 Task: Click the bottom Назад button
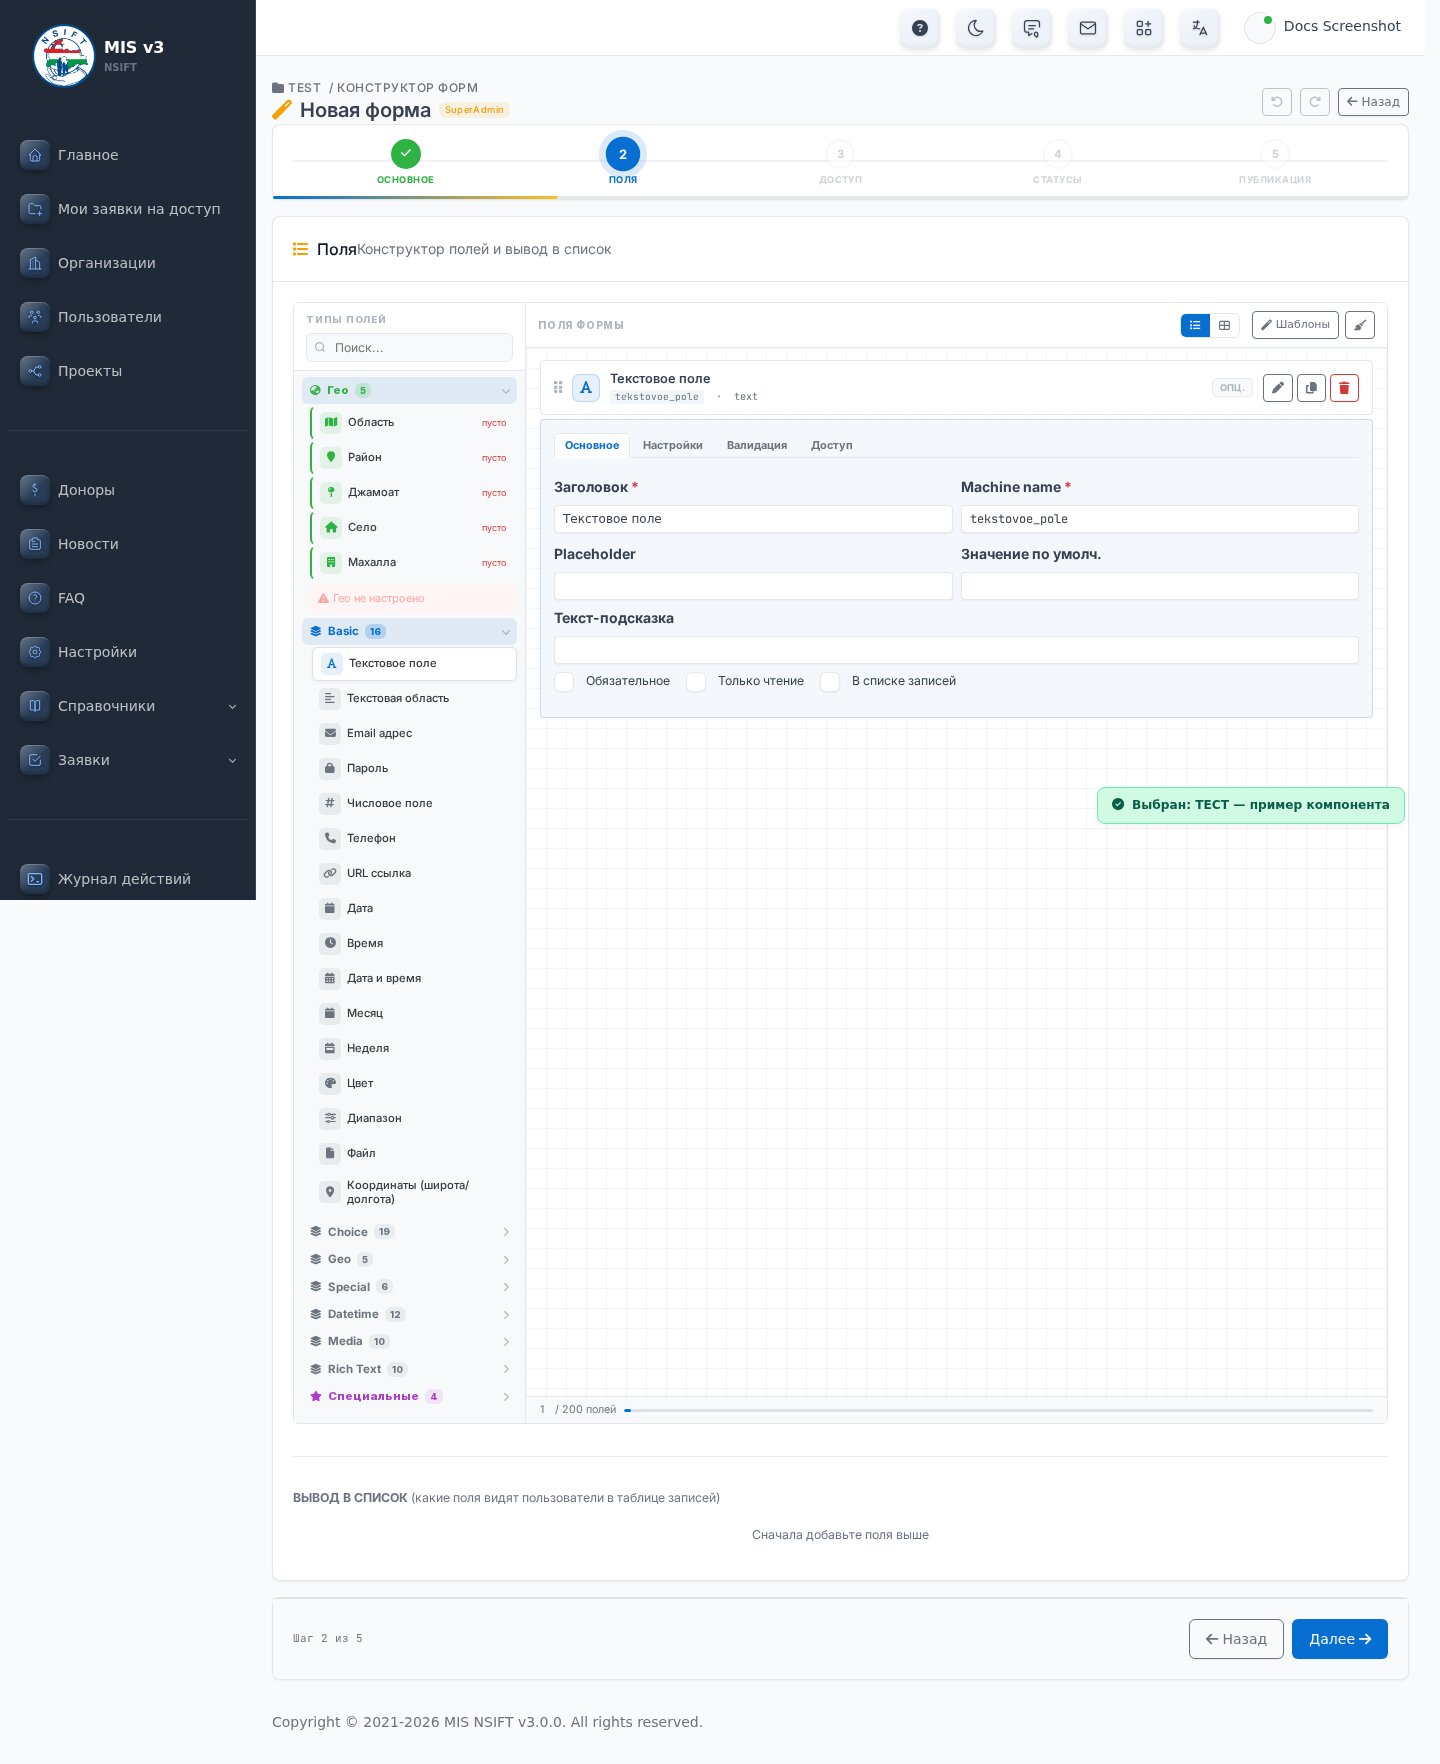pyautogui.click(x=1236, y=1639)
